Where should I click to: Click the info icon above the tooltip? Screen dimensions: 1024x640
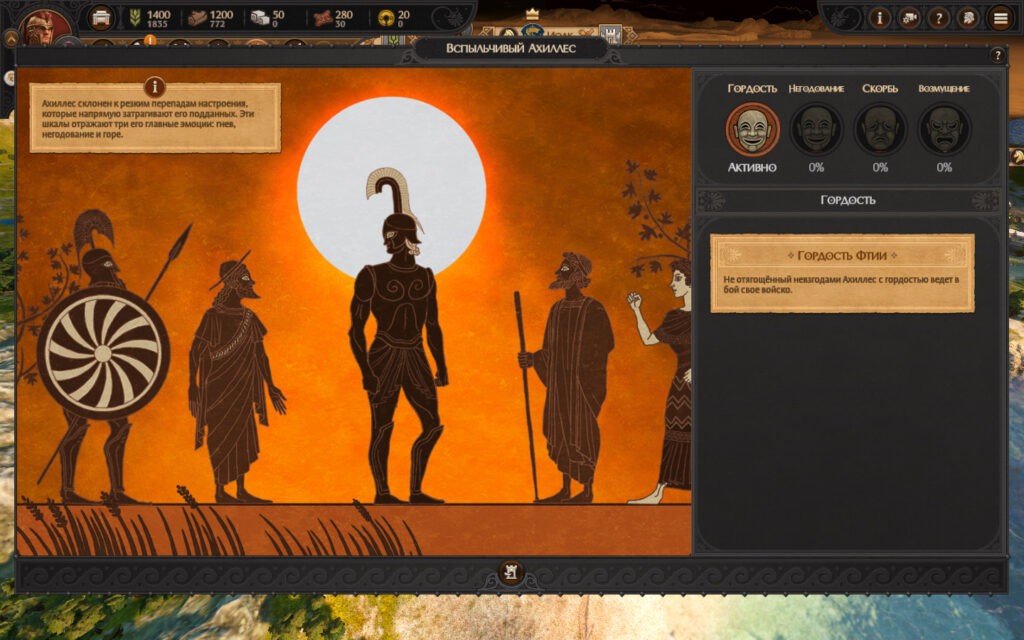155,87
